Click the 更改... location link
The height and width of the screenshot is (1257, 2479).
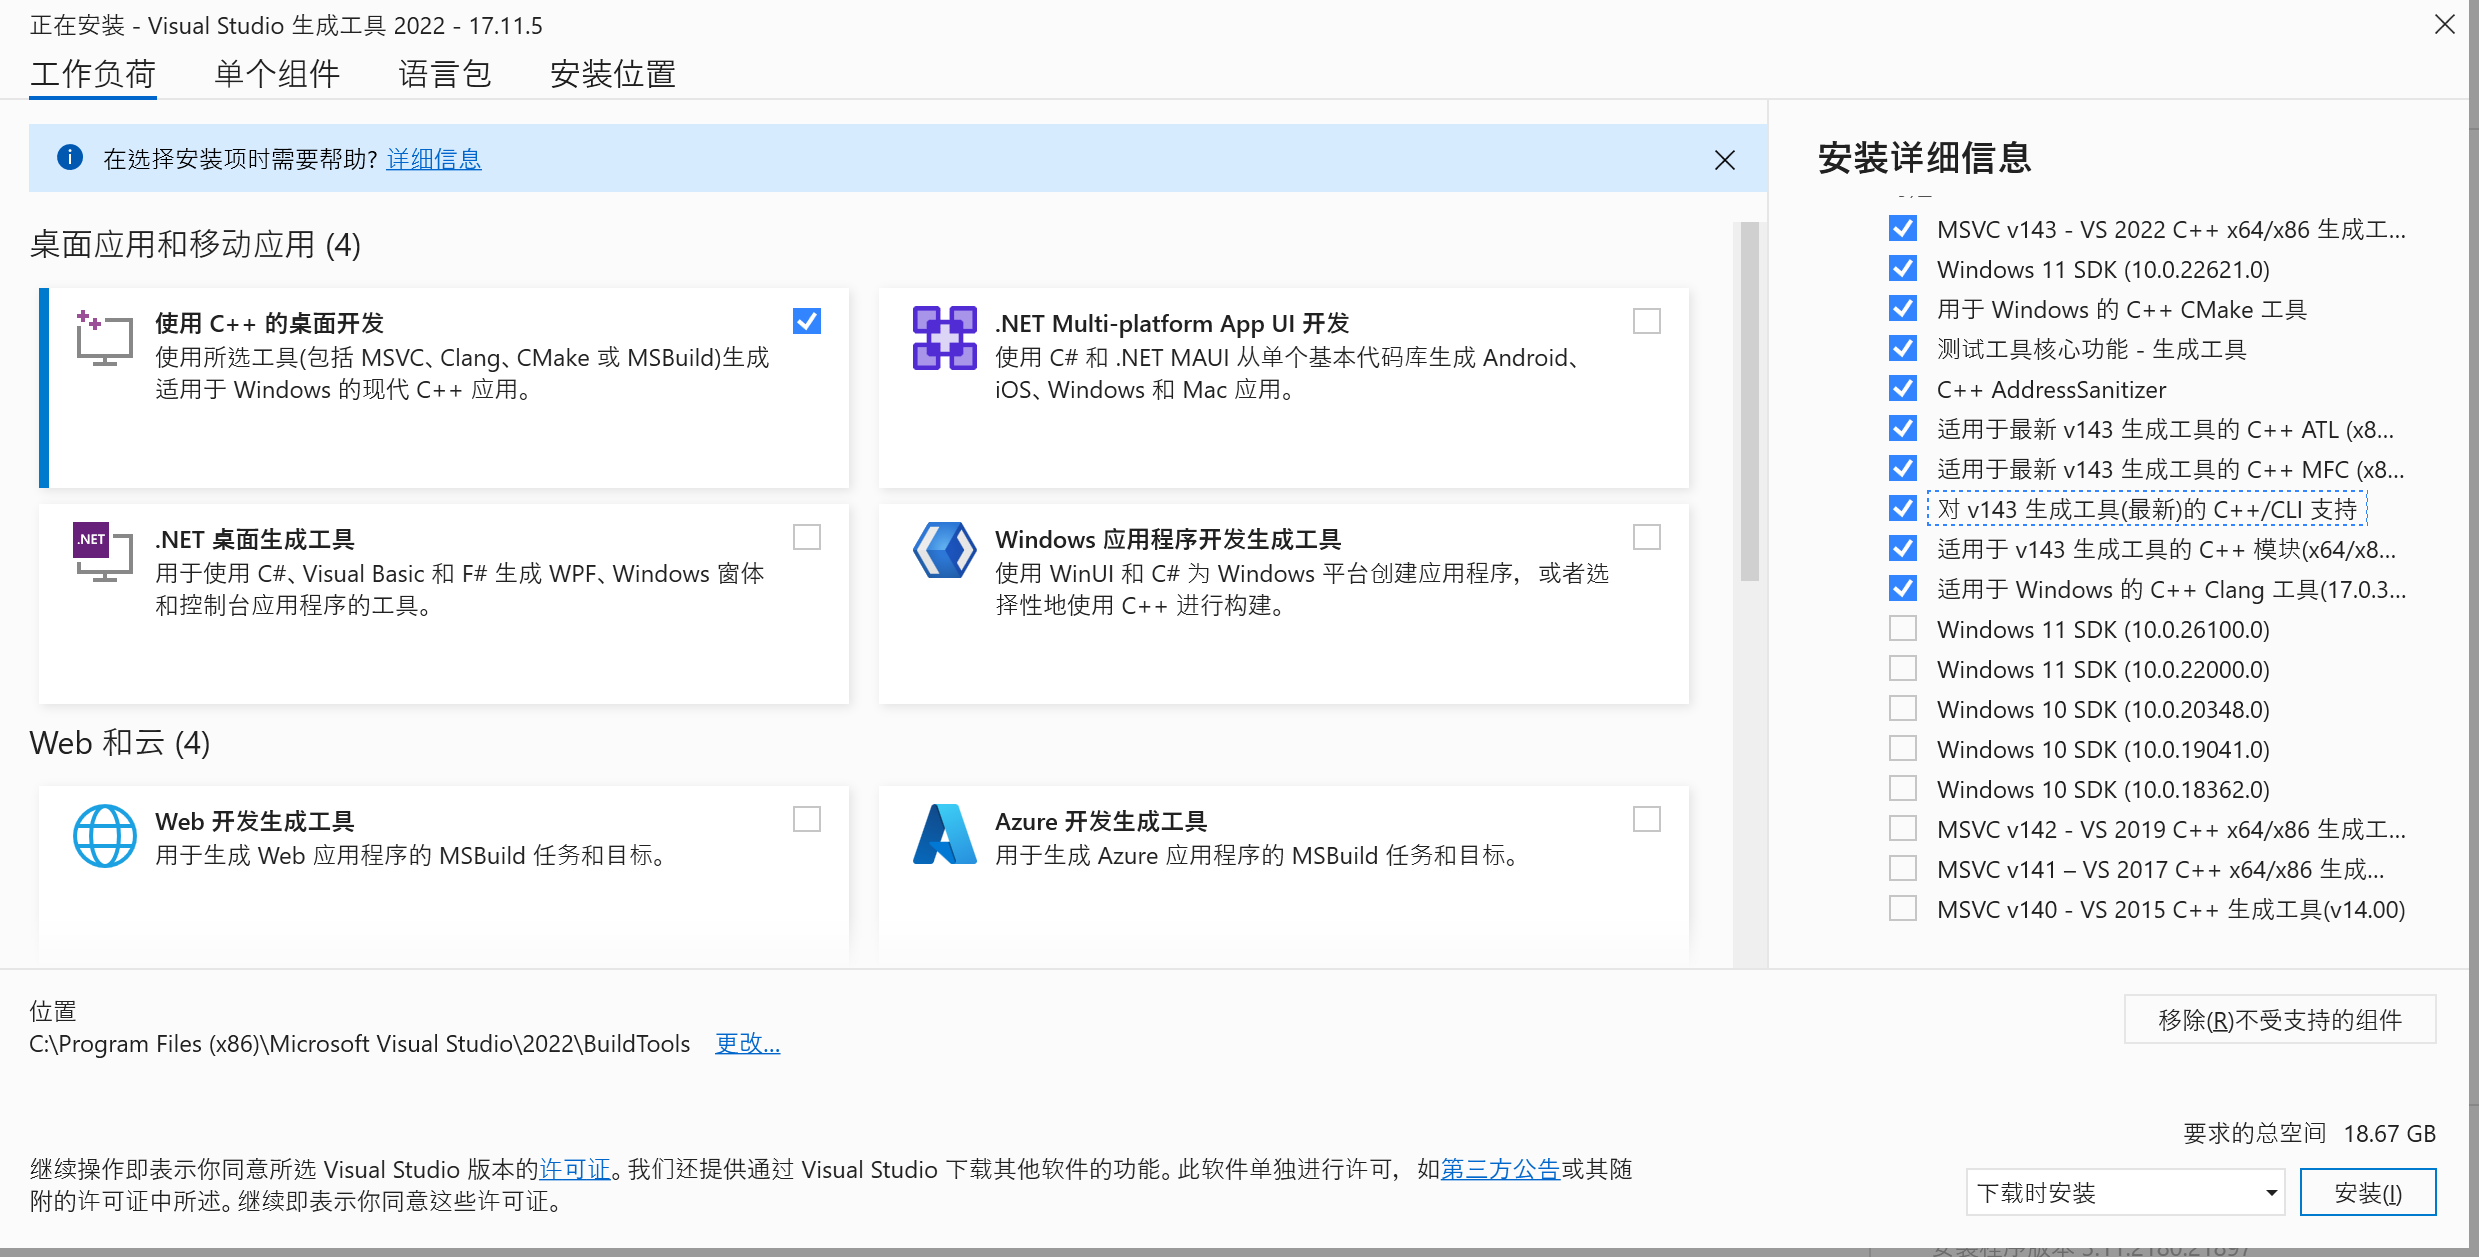tap(747, 1043)
